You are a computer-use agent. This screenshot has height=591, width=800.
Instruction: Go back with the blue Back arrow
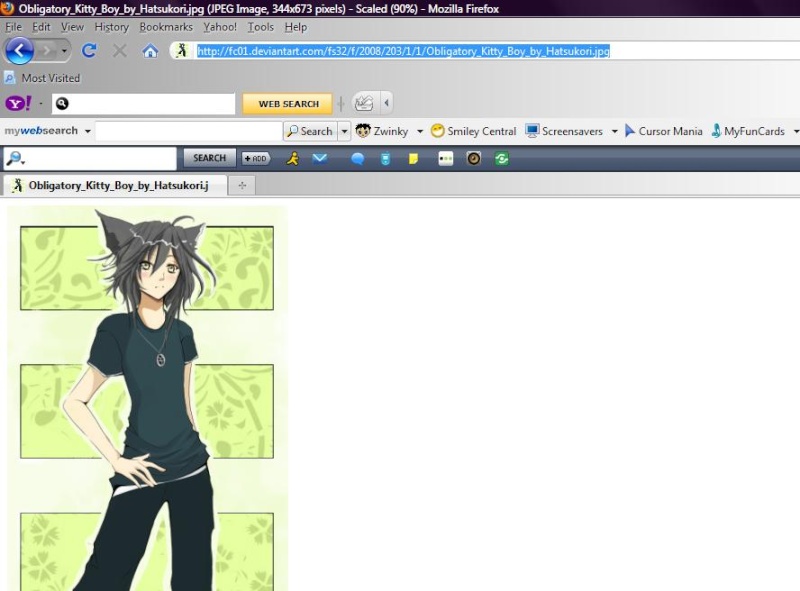[19, 51]
